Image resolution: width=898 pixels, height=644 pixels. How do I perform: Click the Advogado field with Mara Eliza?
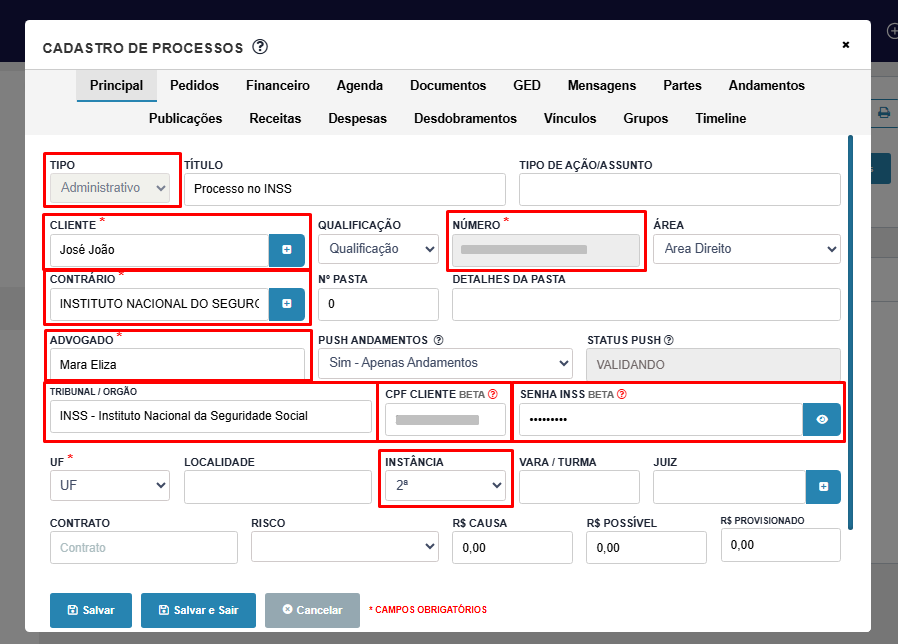pyautogui.click(x=178, y=364)
